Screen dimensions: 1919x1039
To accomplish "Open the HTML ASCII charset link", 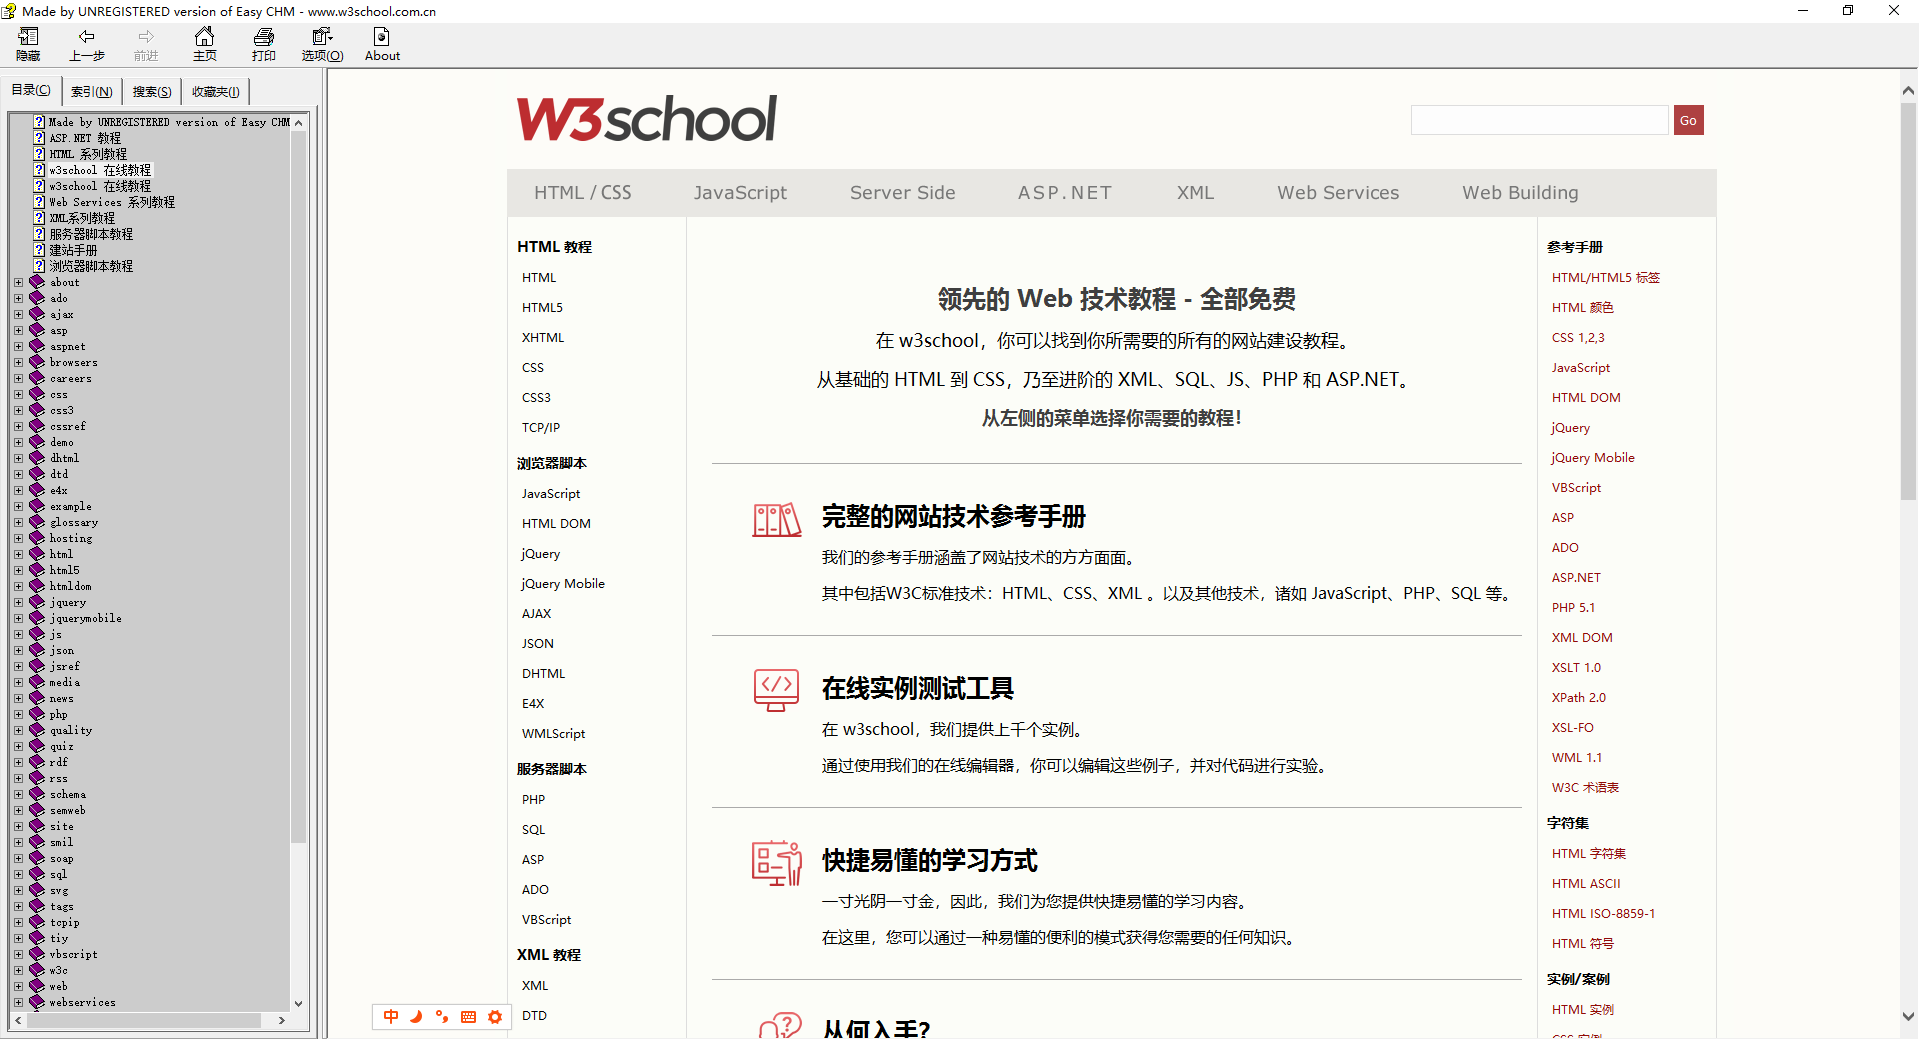I will click(1586, 884).
